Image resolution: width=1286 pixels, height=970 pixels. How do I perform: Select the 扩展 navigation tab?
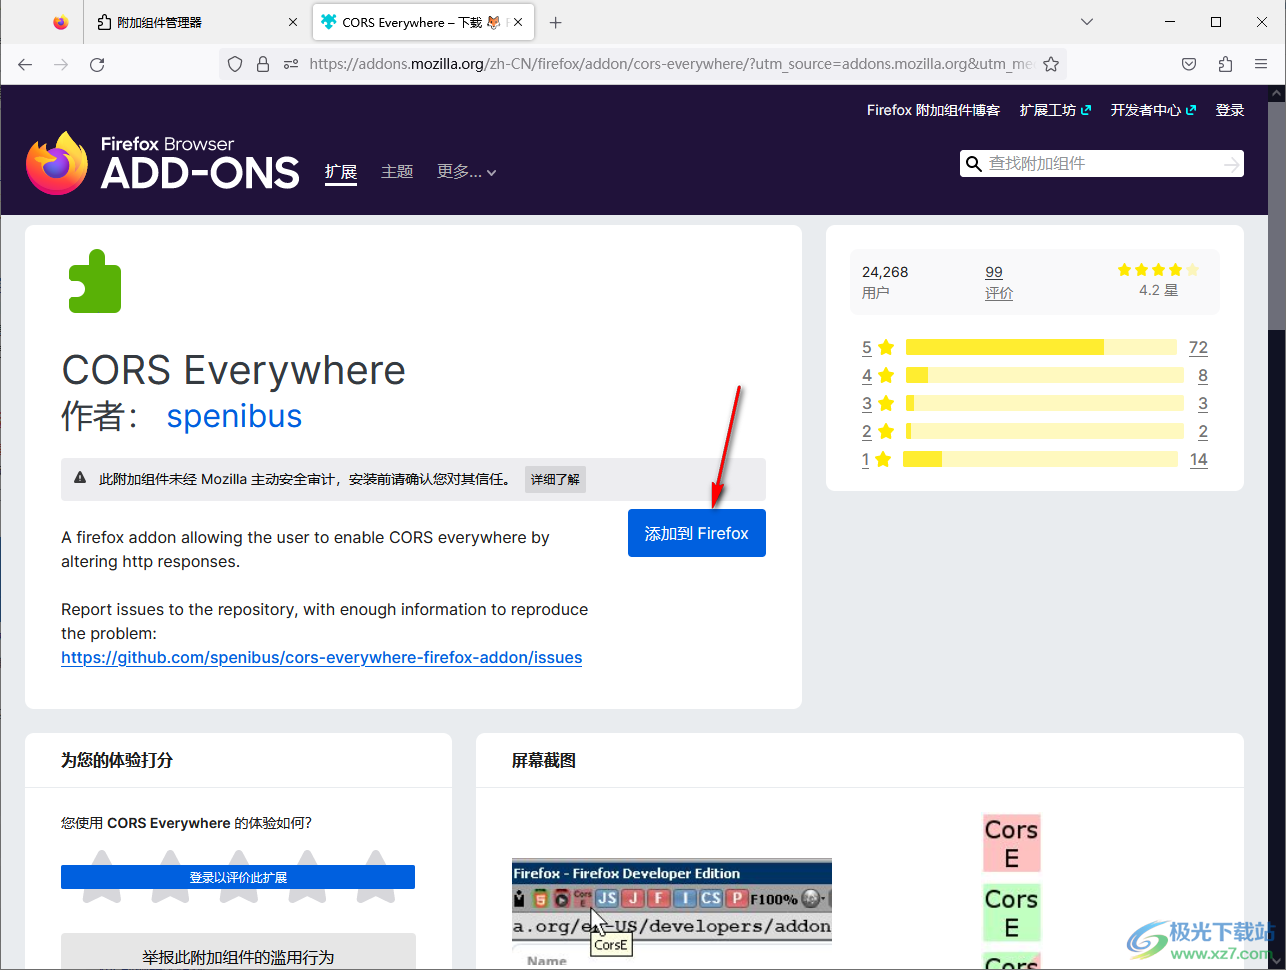click(x=341, y=172)
